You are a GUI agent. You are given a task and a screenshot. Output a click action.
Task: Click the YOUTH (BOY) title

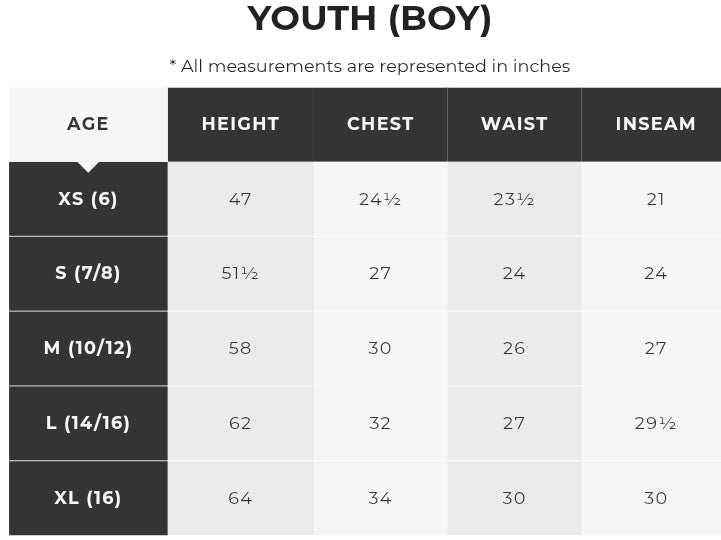(x=370, y=19)
